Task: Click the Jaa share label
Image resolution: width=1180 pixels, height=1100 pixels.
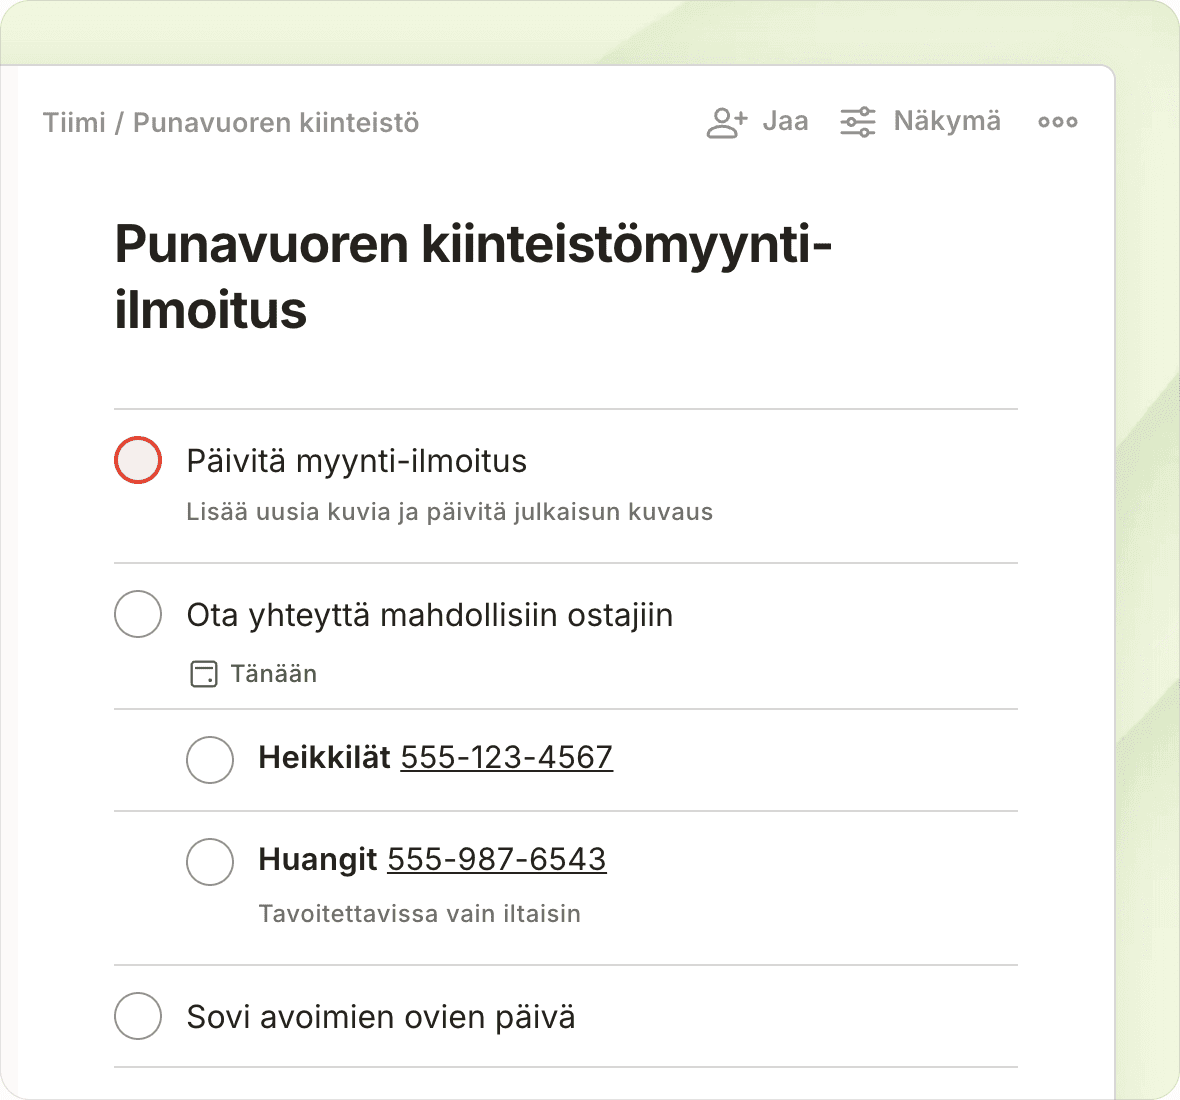Action: click(785, 122)
